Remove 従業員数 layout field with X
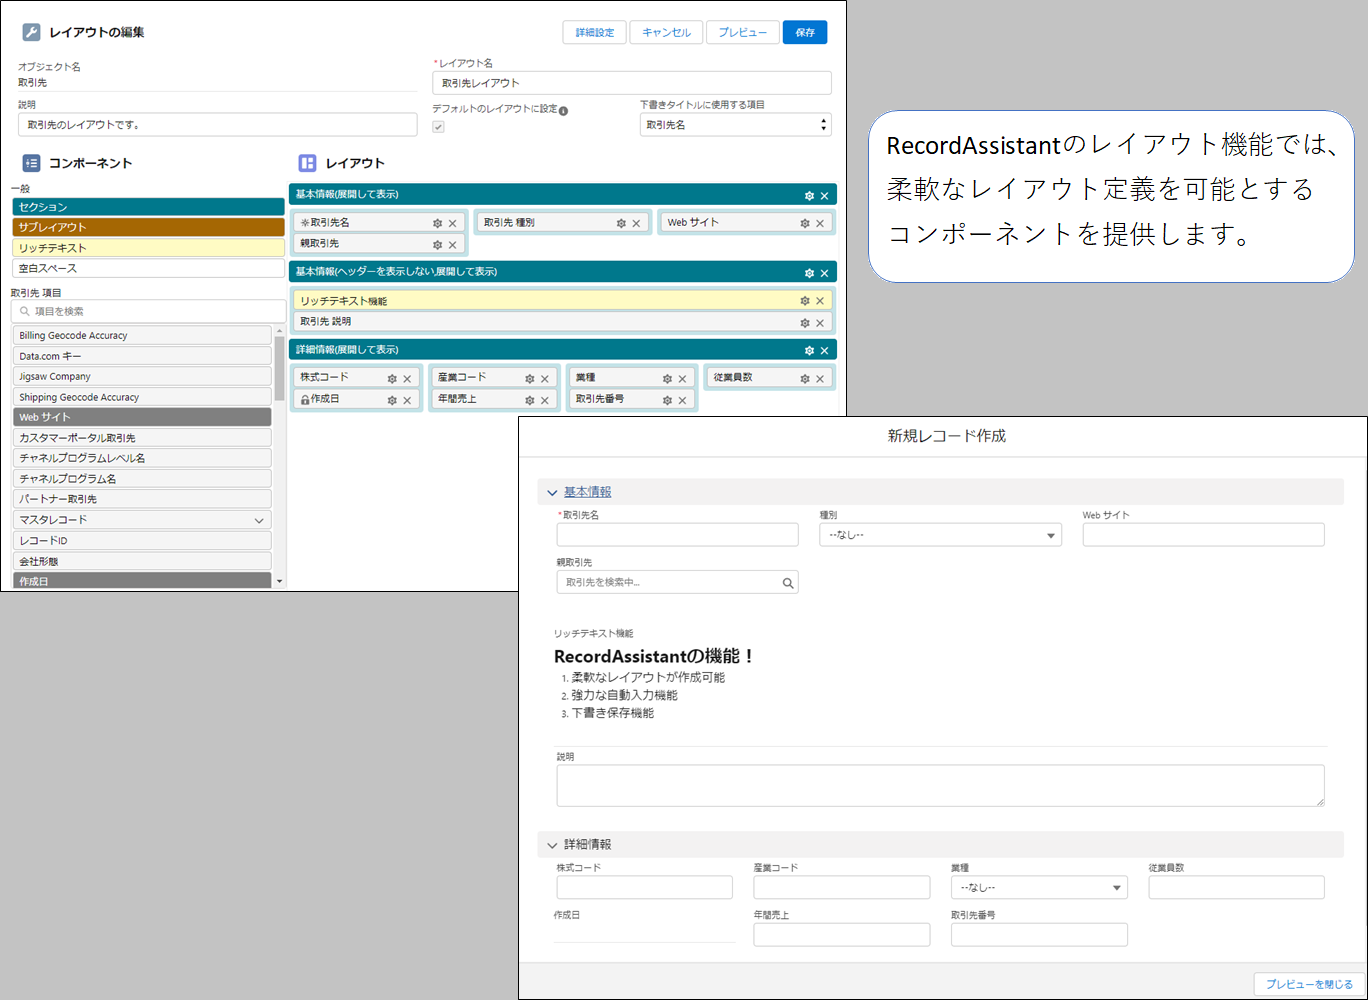The width and height of the screenshot is (1368, 1000). coord(820,378)
